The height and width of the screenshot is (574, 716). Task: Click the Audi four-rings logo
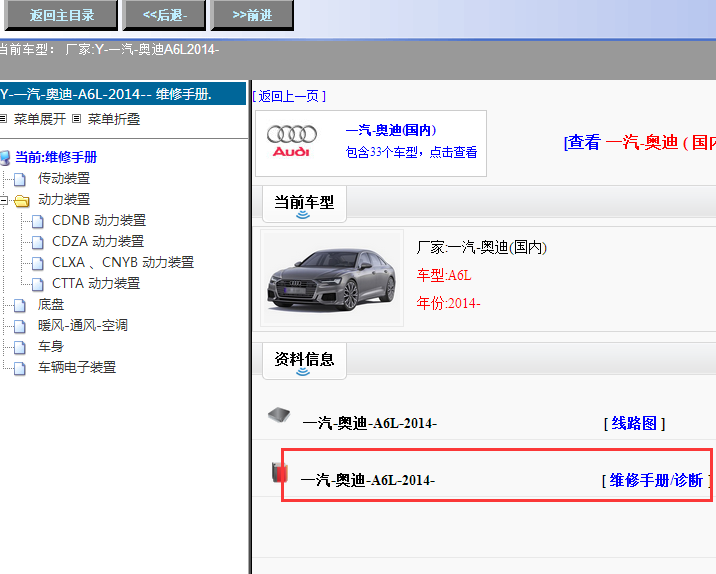click(x=291, y=141)
